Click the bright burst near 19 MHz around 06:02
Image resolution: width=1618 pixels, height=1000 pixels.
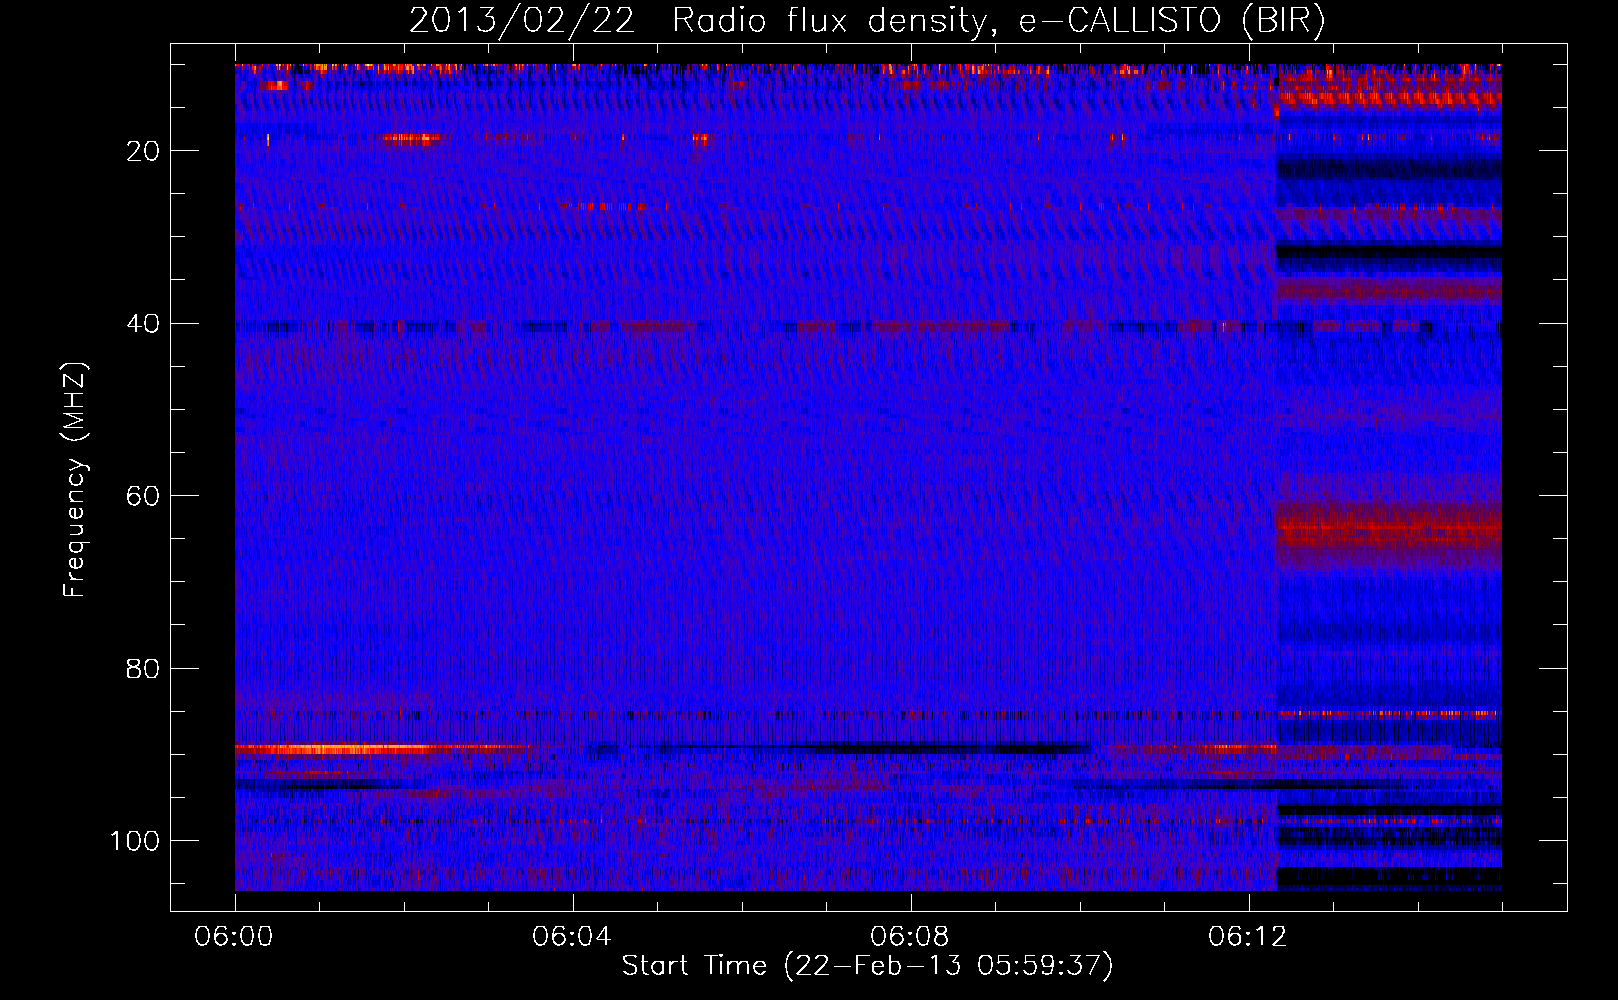coord(411,139)
